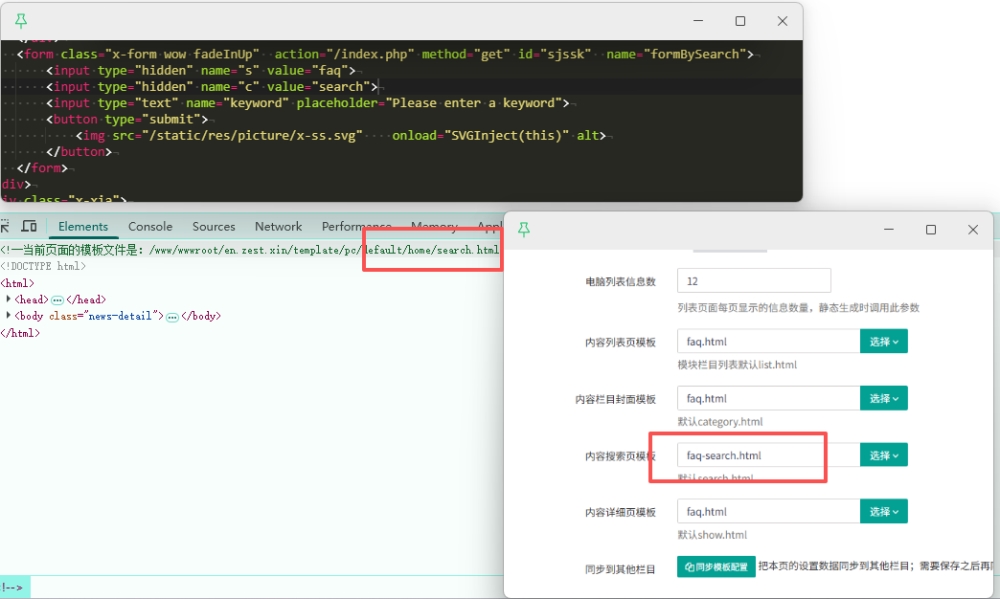The height and width of the screenshot is (599, 1000).
Task: Click the ellipsis badge inside the head tag
Action: pyautogui.click(x=57, y=300)
